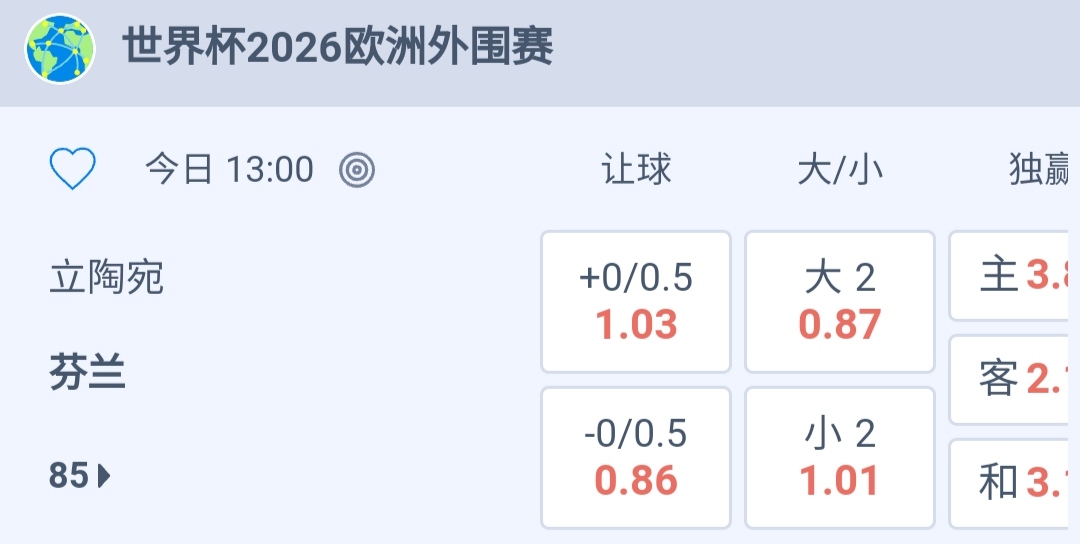Select the 独赢 column header
The image size is (1080, 544).
coord(1040,170)
